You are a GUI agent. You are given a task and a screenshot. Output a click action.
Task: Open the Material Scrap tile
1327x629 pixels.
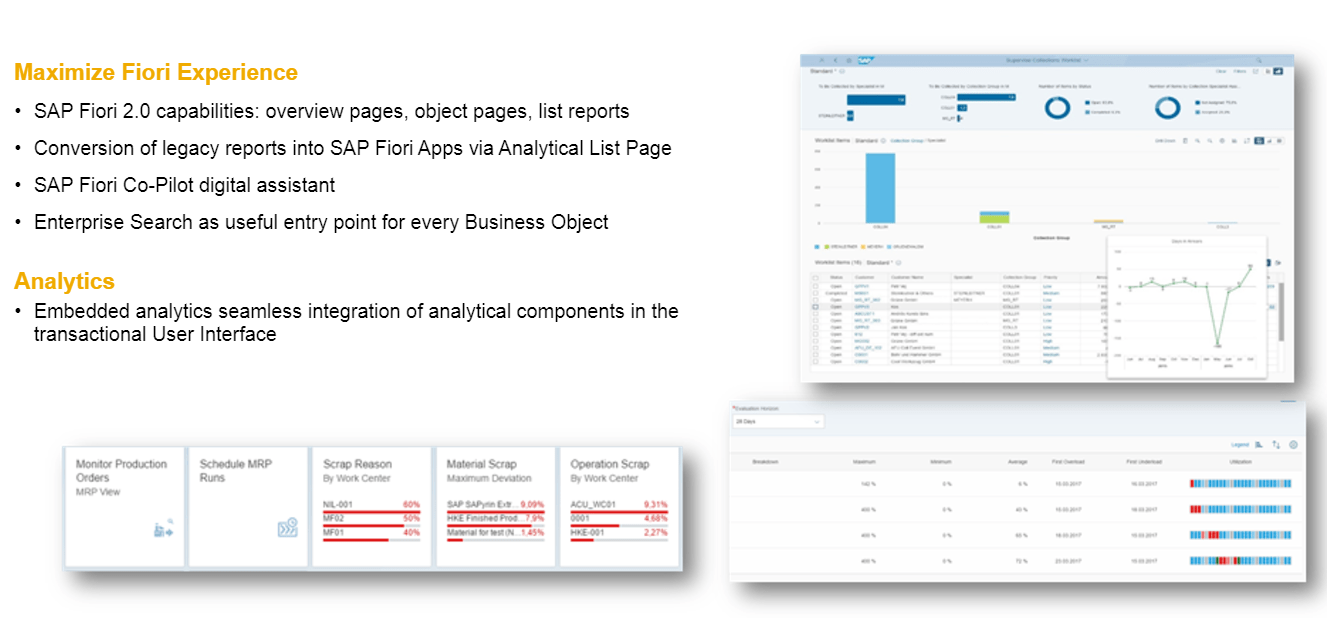(494, 507)
